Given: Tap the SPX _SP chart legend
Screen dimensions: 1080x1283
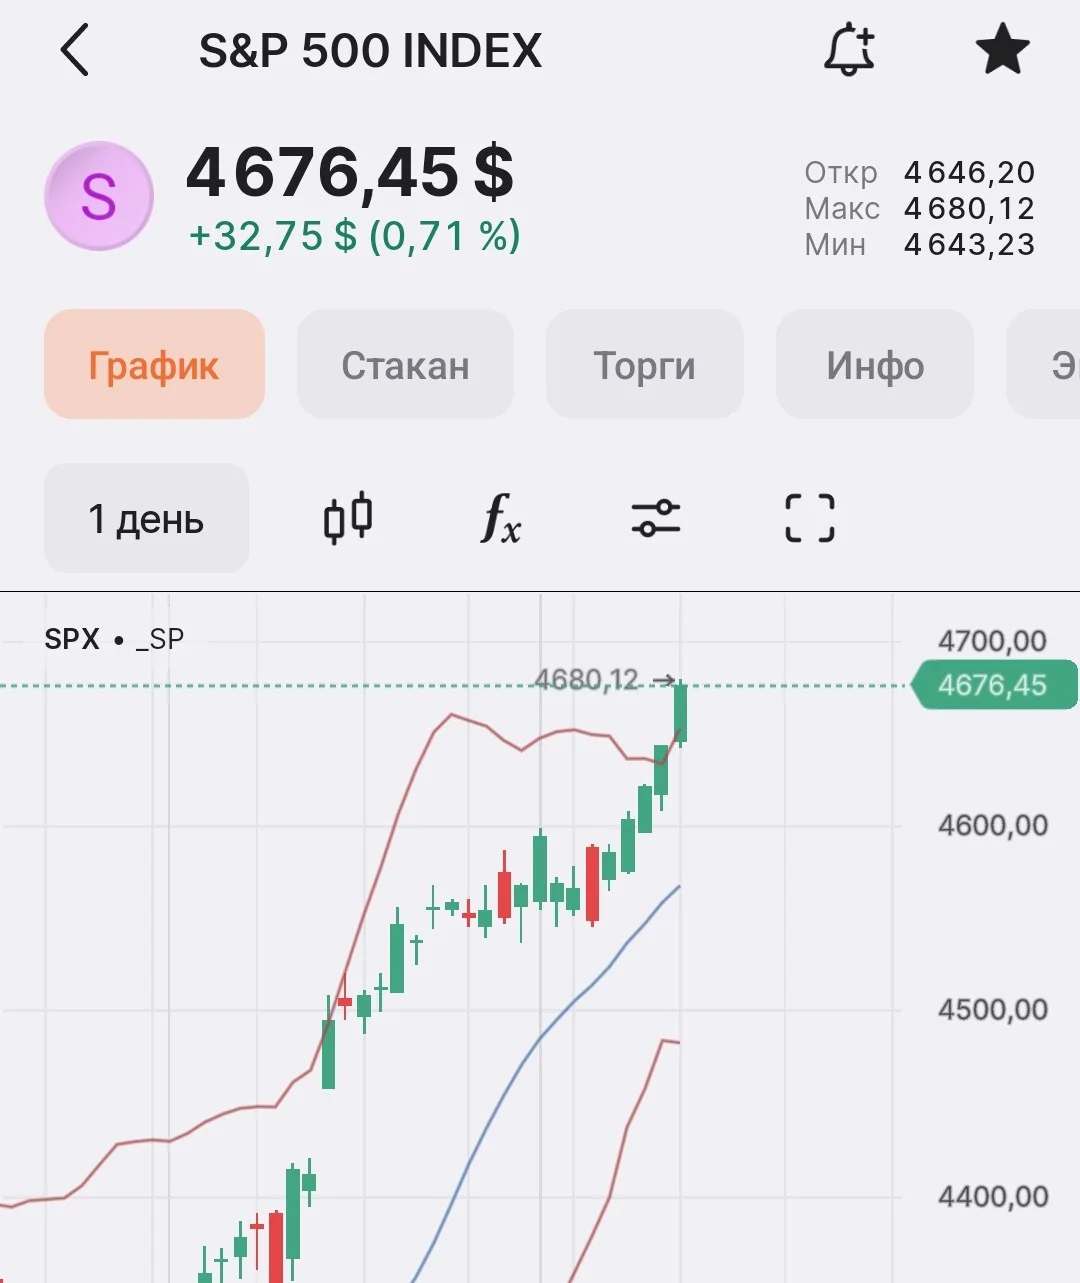Looking at the screenshot, I should tap(114, 639).
